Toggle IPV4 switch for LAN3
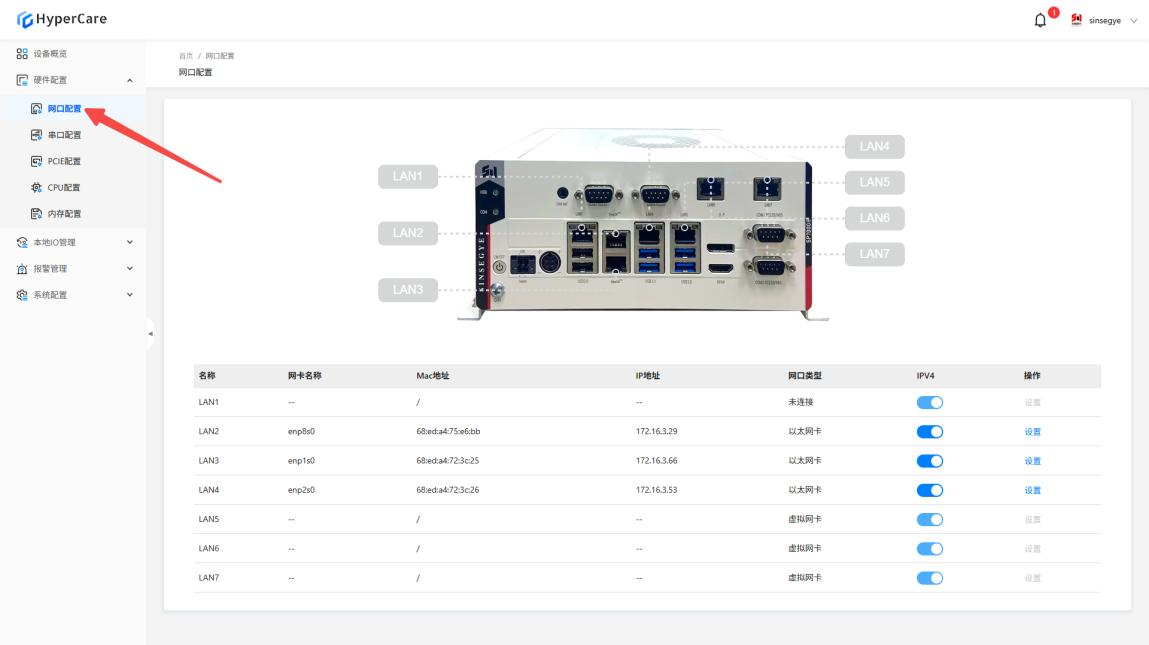 929,461
